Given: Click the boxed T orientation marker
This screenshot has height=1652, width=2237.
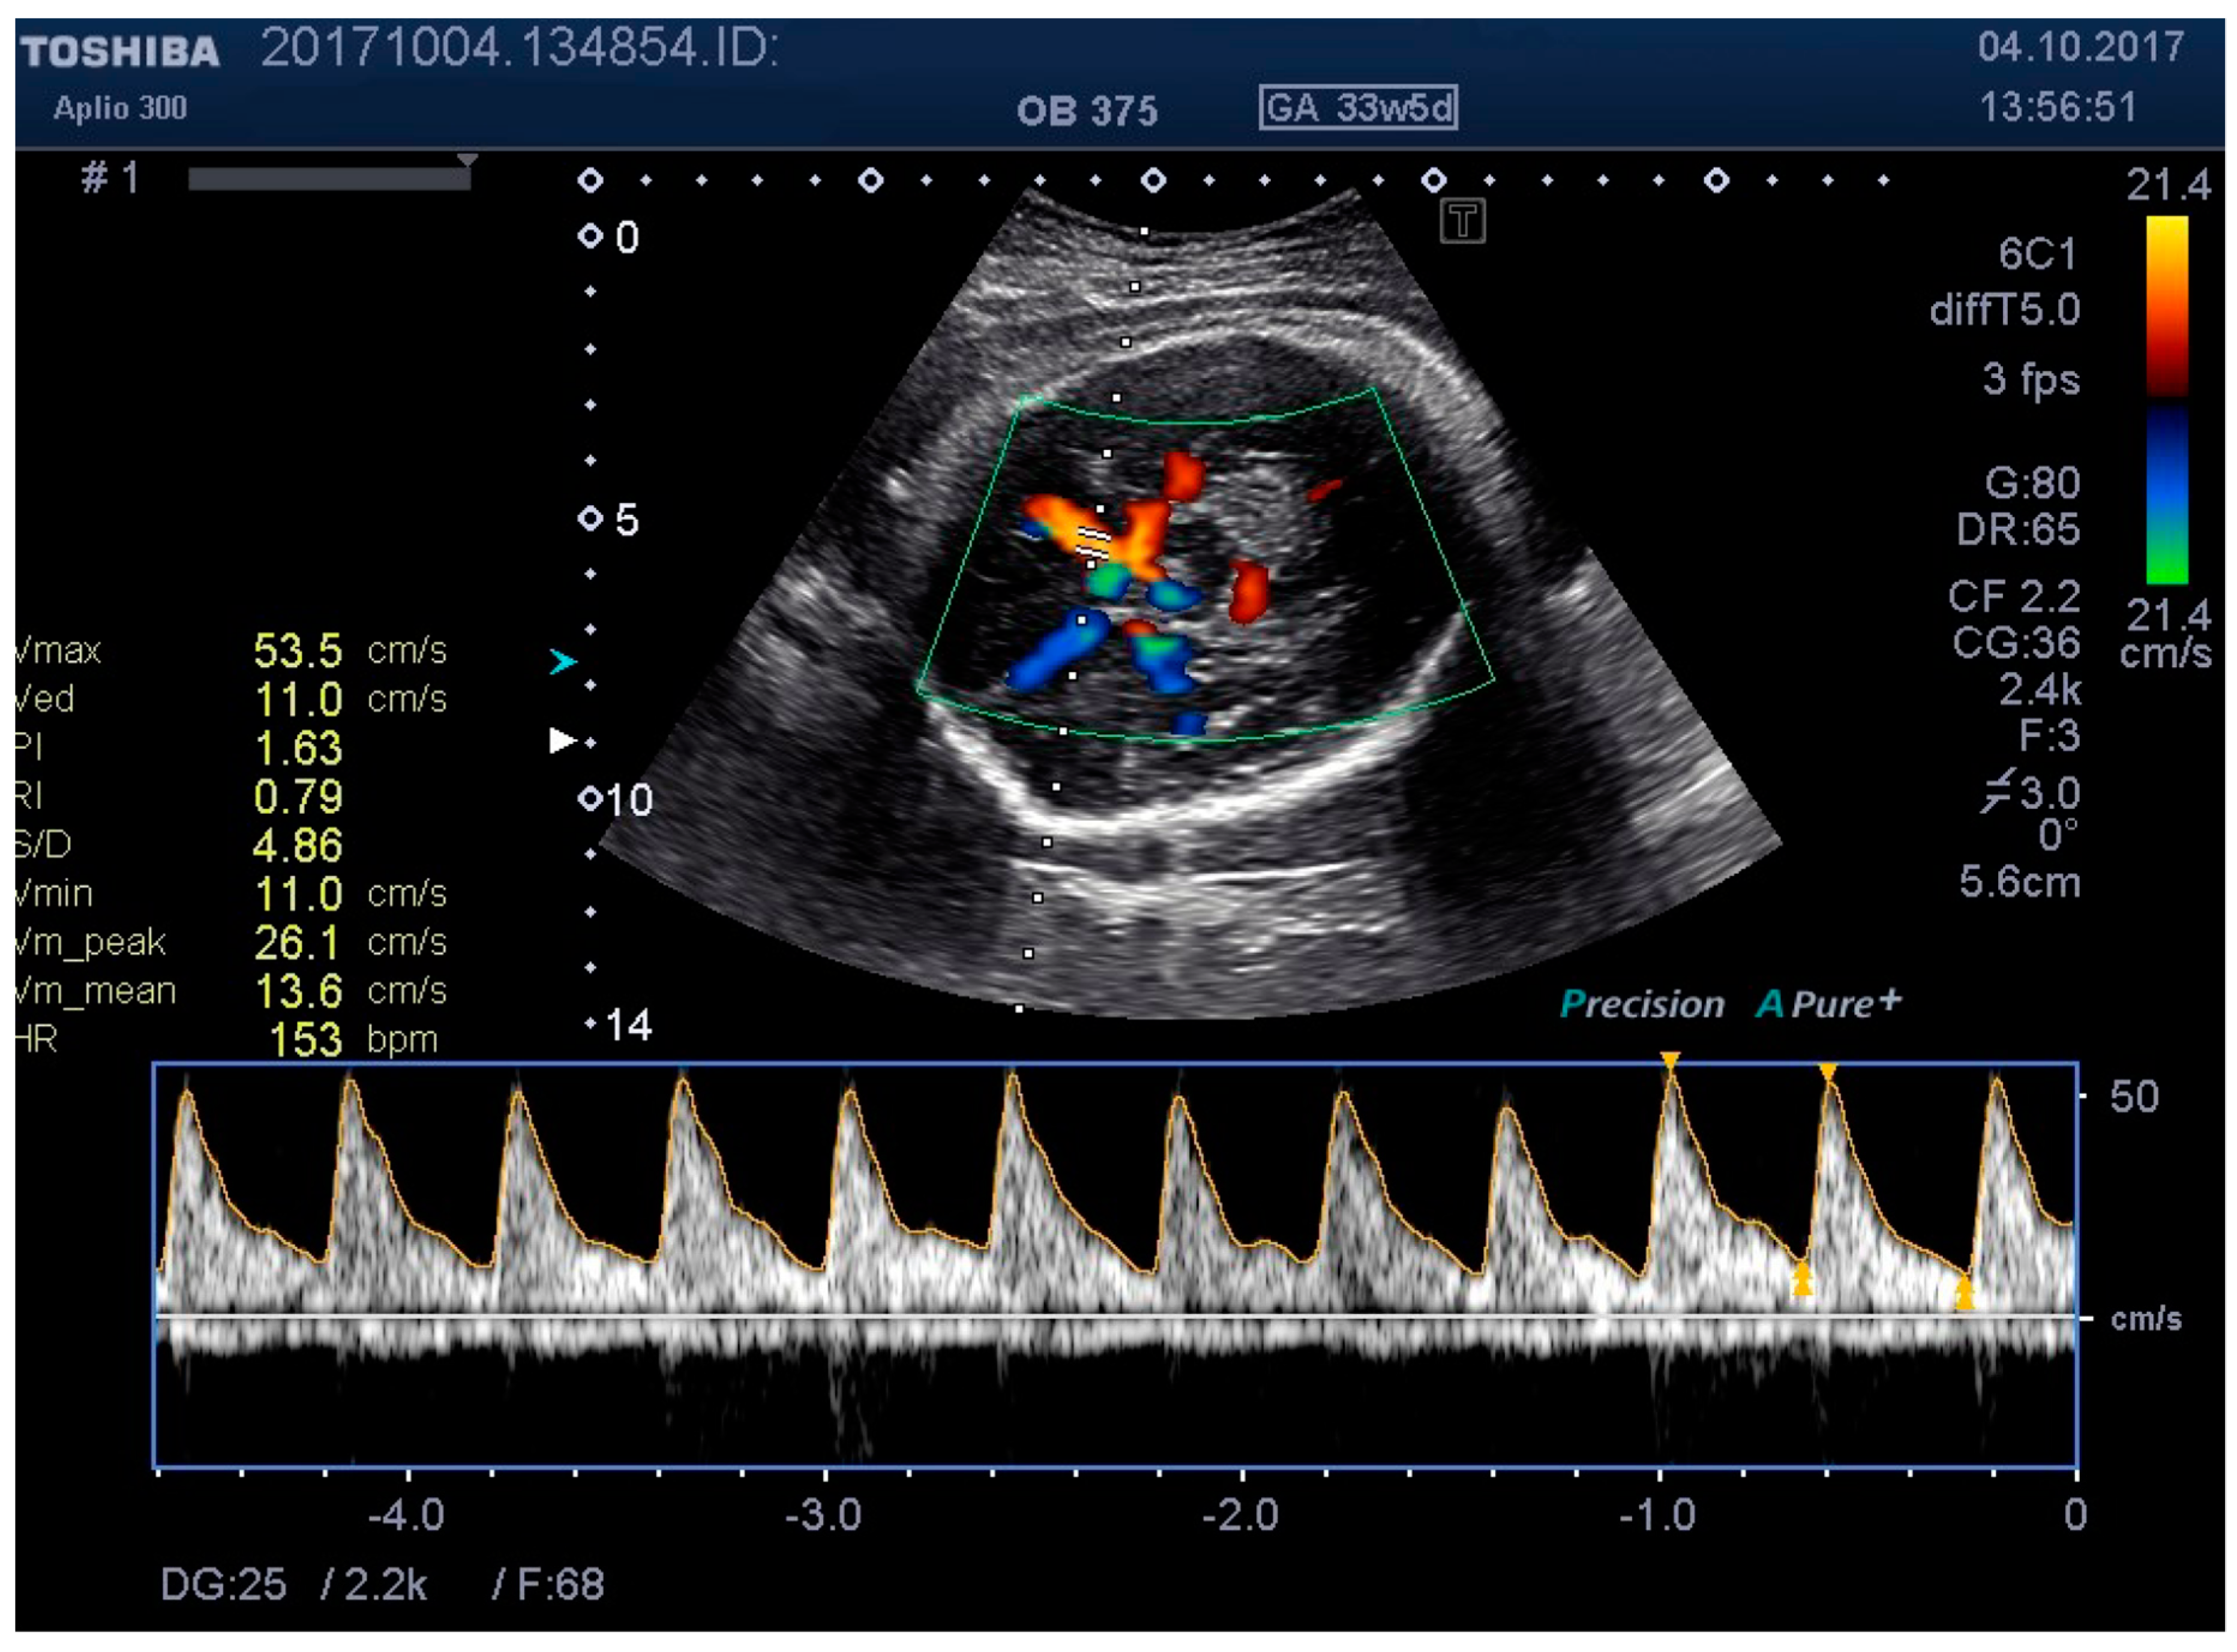Looking at the screenshot, I should coord(1462,221).
